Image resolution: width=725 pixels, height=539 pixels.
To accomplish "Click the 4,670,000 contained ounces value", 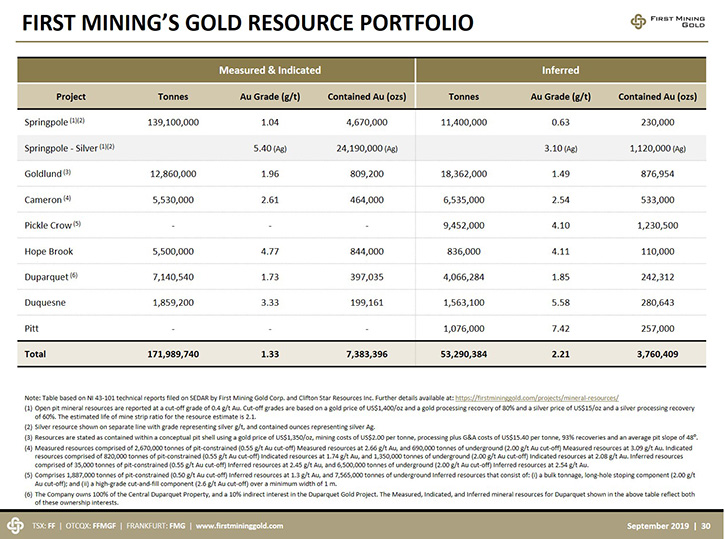I will (x=367, y=122).
